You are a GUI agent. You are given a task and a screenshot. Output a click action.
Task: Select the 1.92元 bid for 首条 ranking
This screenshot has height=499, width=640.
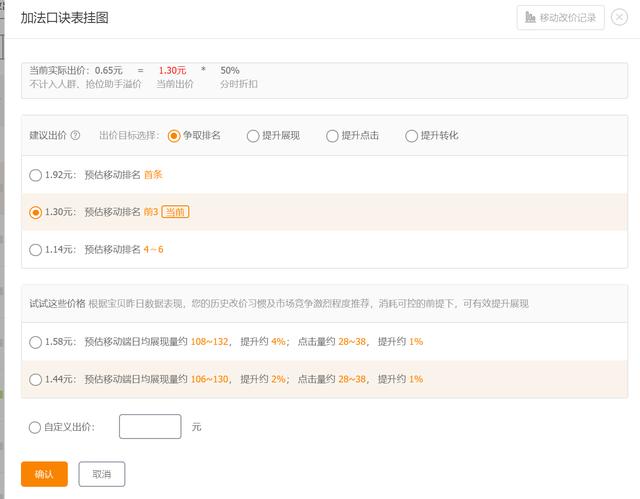click(x=36, y=175)
